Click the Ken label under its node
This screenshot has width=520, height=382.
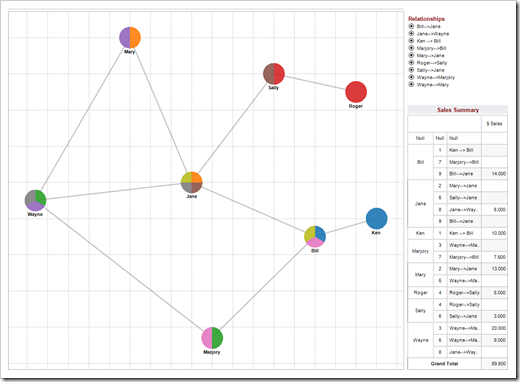(x=376, y=233)
